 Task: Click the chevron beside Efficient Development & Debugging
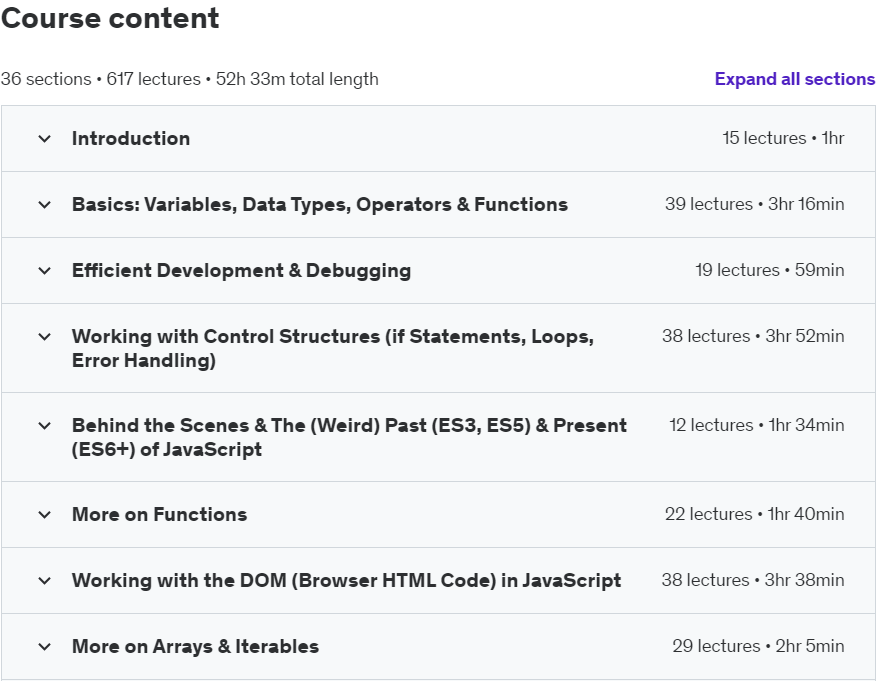pyautogui.click(x=44, y=271)
